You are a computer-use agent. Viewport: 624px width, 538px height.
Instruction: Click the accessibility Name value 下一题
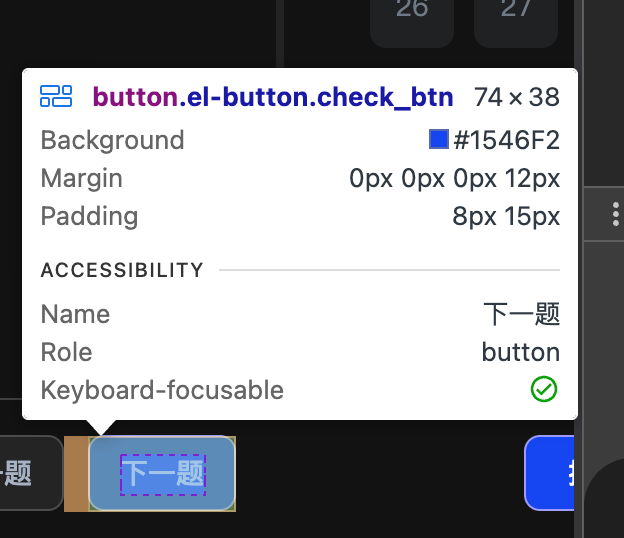521,314
